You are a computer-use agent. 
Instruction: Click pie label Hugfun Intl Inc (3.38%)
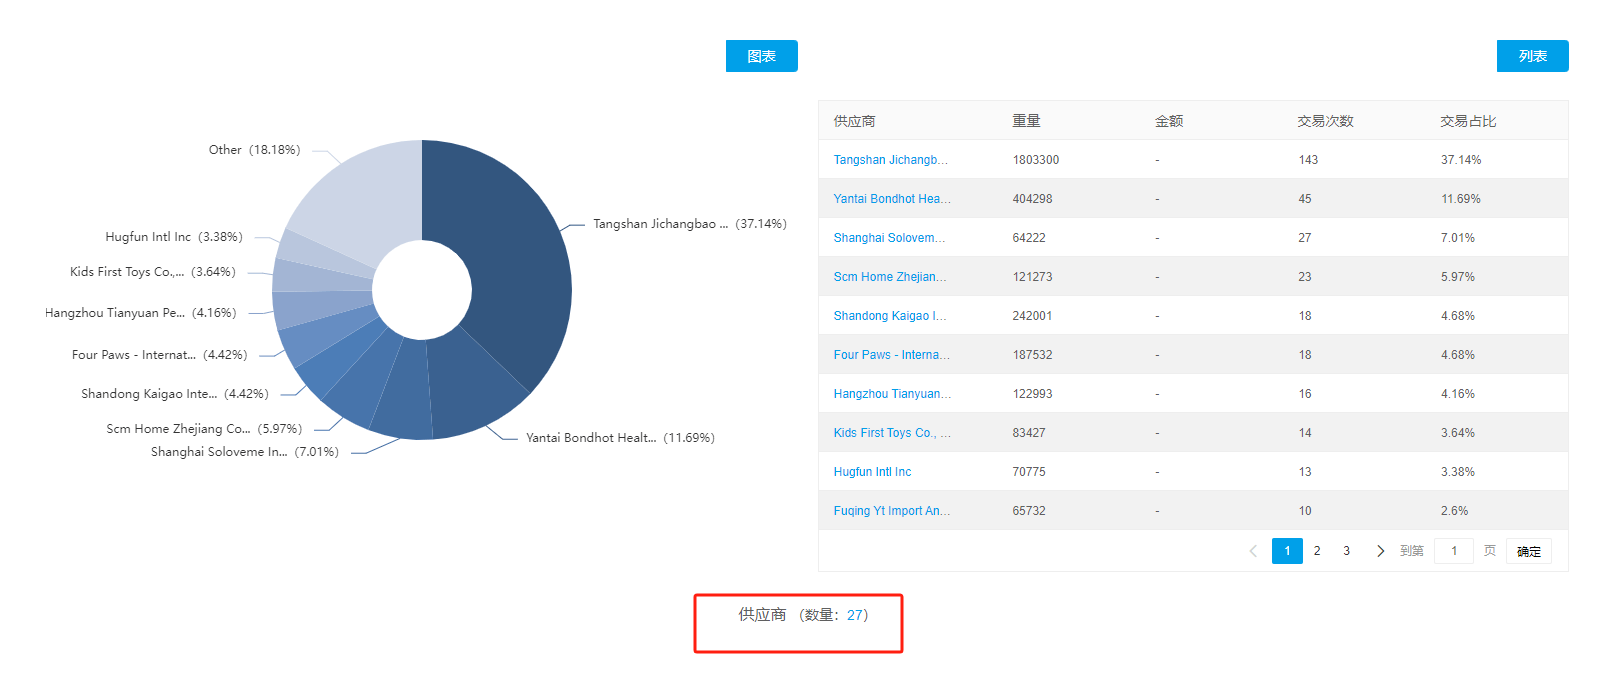(x=174, y=237)
